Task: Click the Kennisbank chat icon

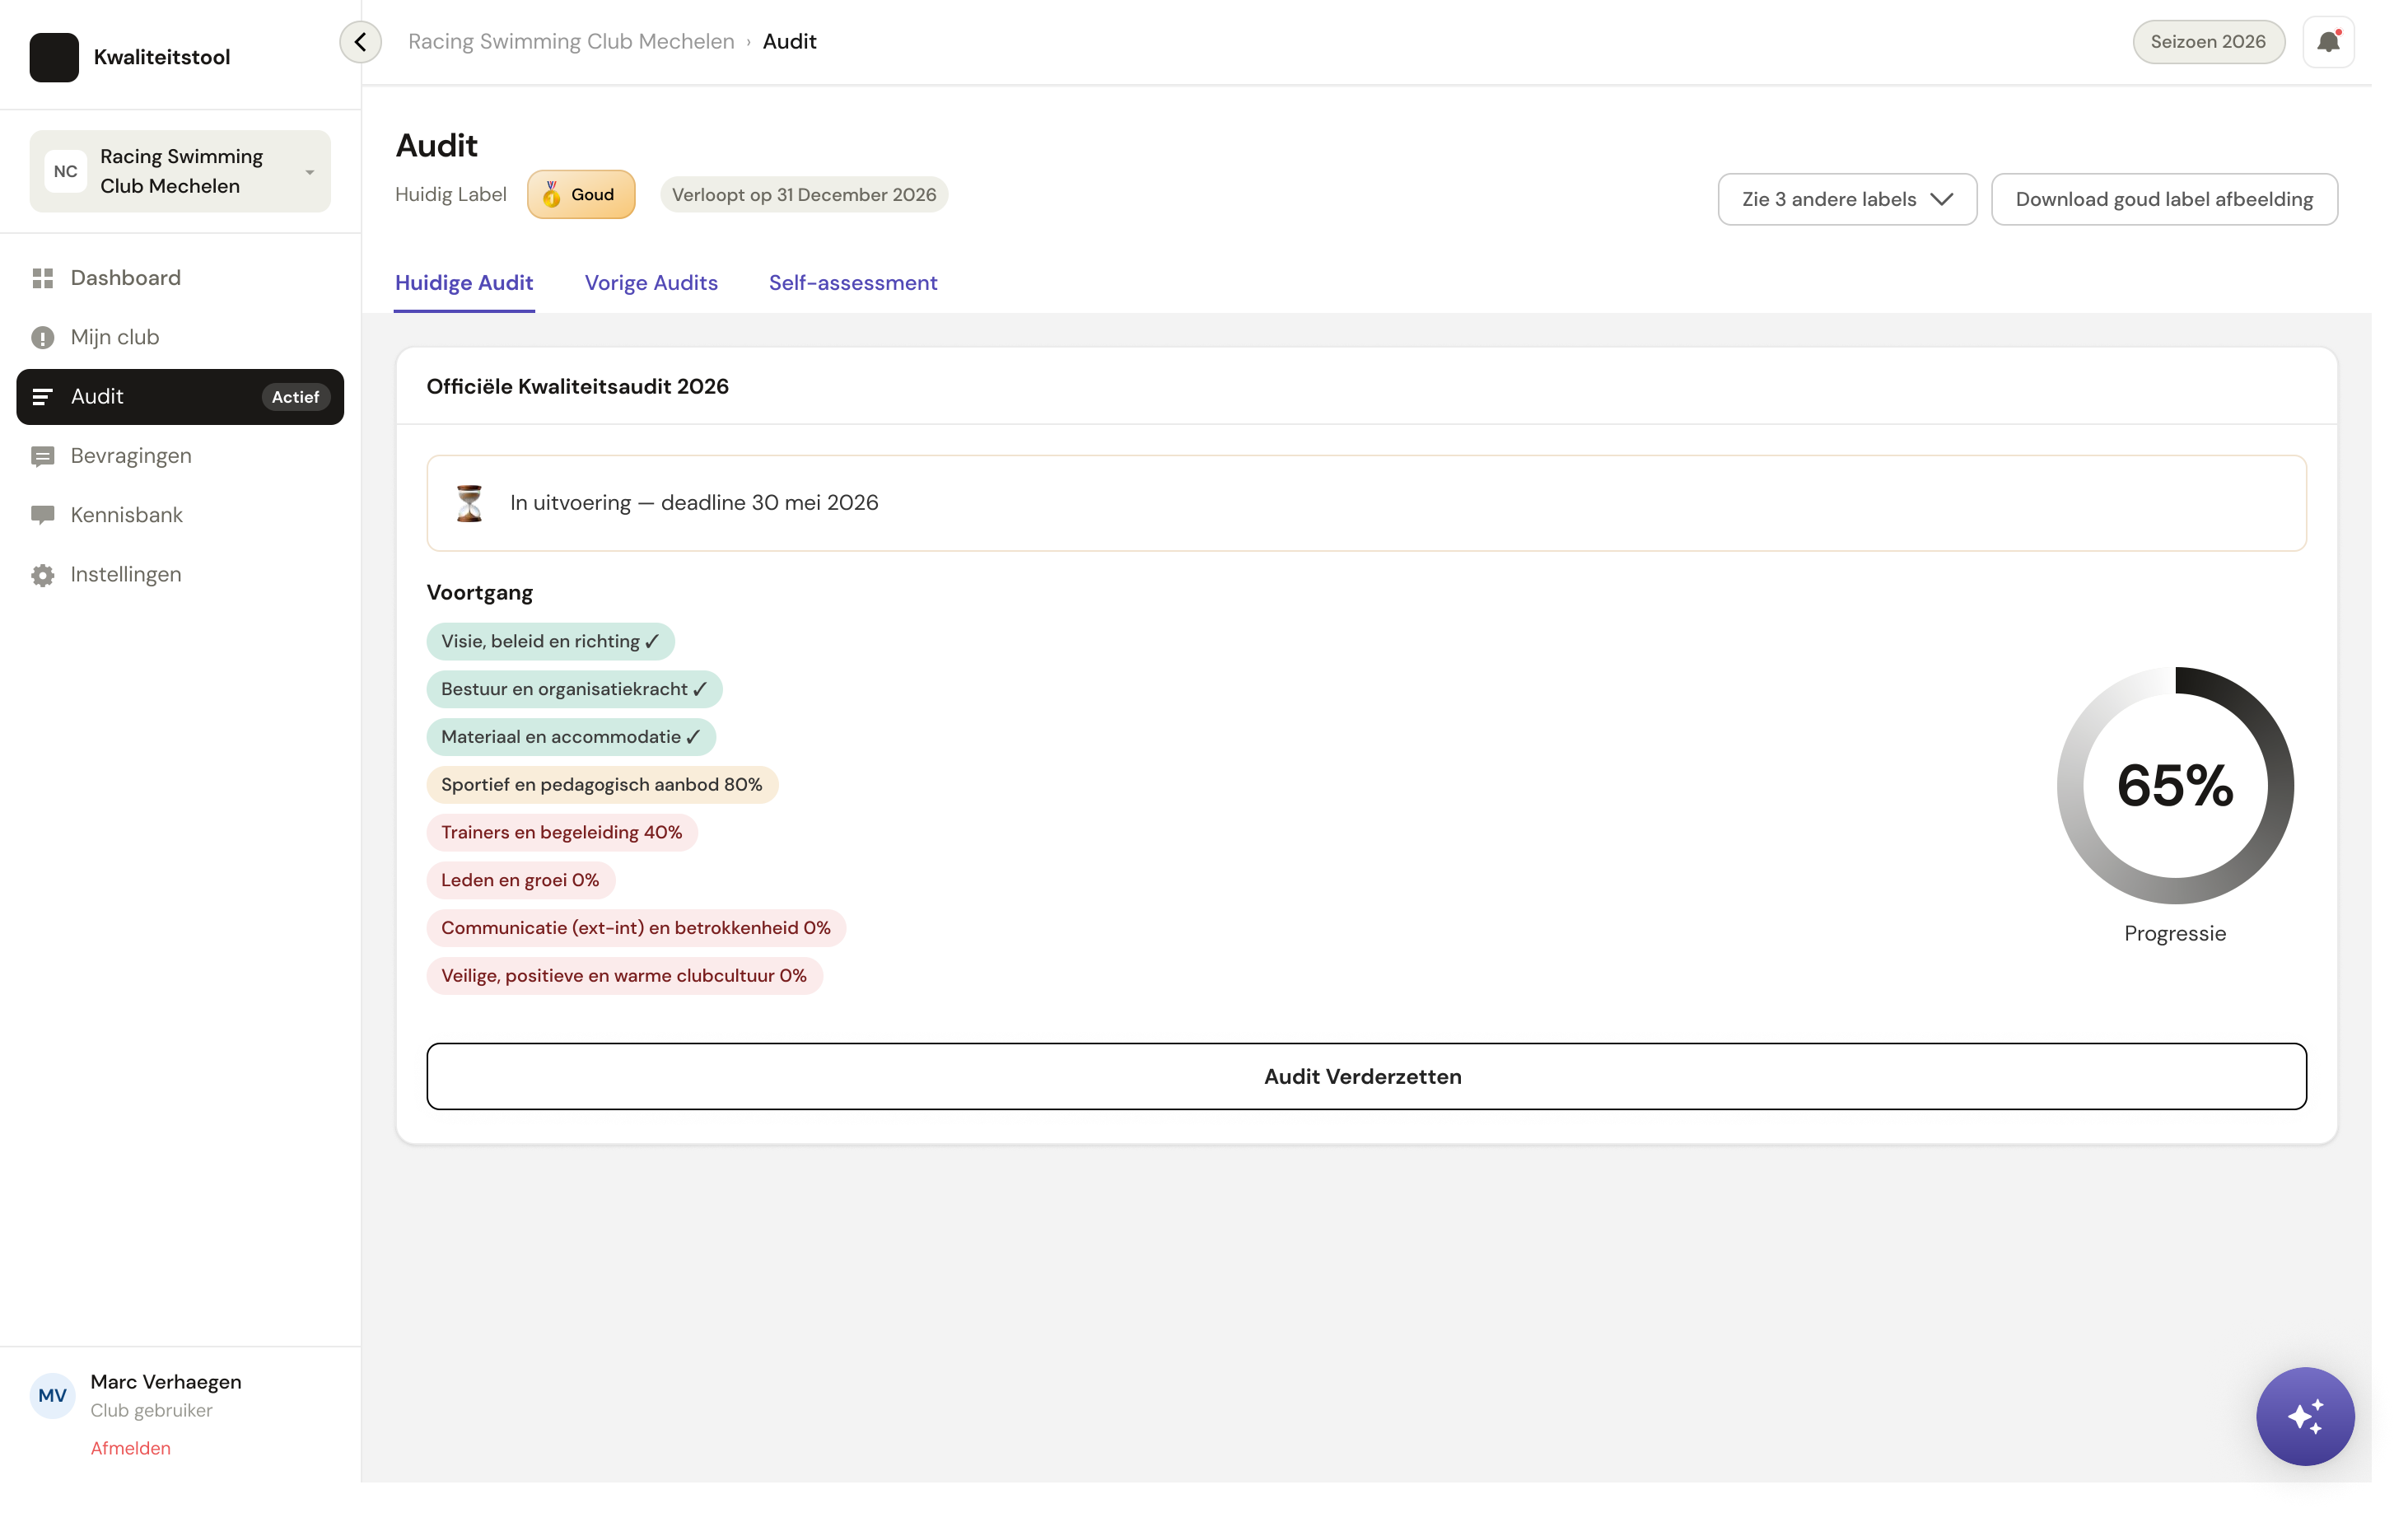Action: click(x=43, y=515)
